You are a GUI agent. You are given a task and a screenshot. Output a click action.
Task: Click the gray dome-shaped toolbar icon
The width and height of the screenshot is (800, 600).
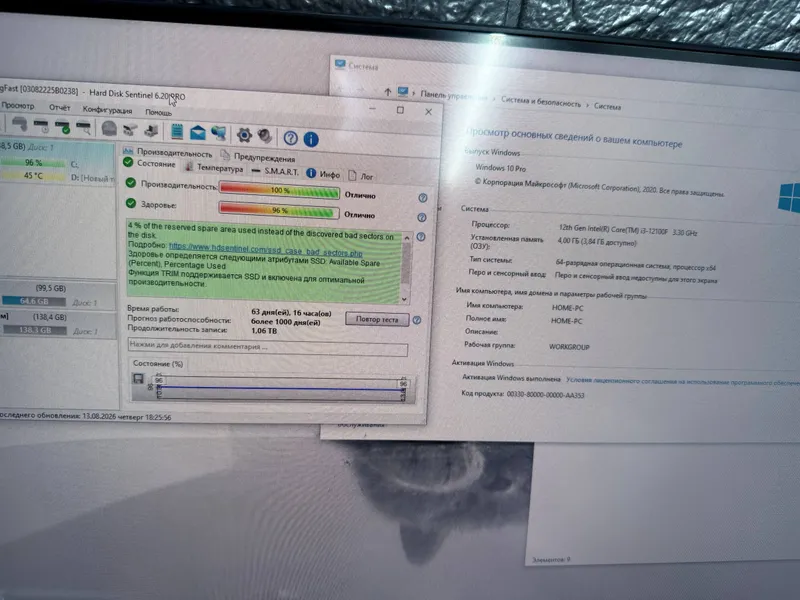(109, 128)
